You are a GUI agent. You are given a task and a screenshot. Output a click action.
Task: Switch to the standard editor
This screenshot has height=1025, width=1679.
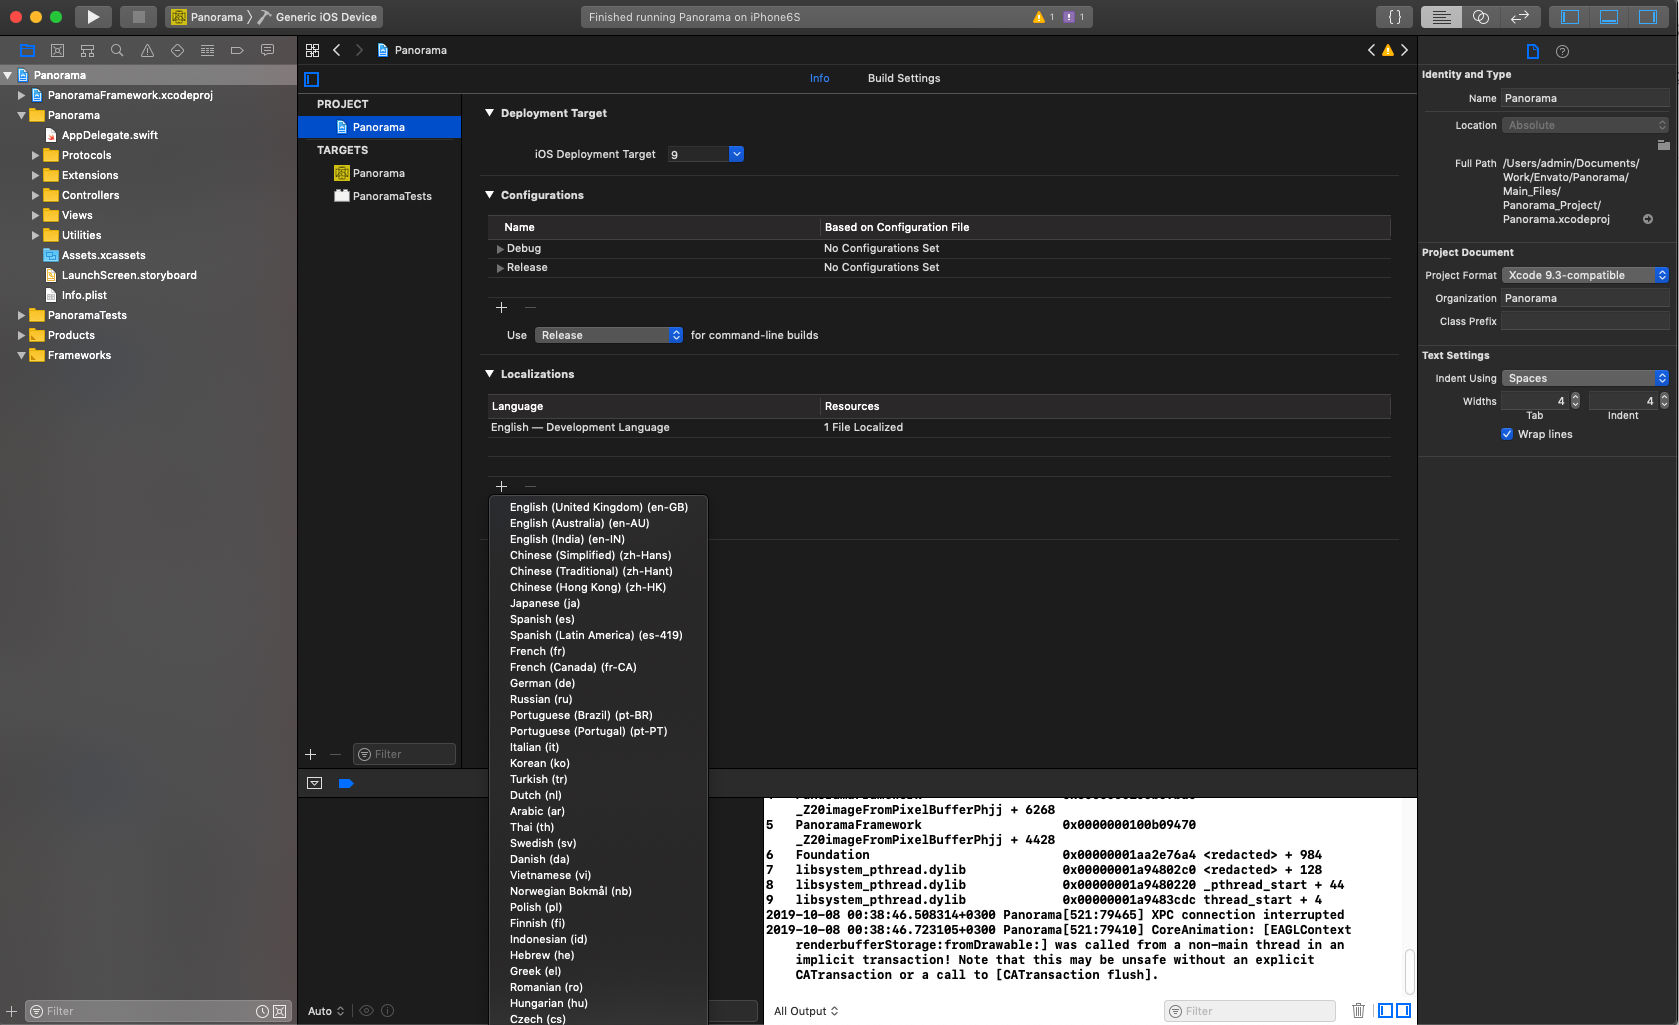(1441, 17)
